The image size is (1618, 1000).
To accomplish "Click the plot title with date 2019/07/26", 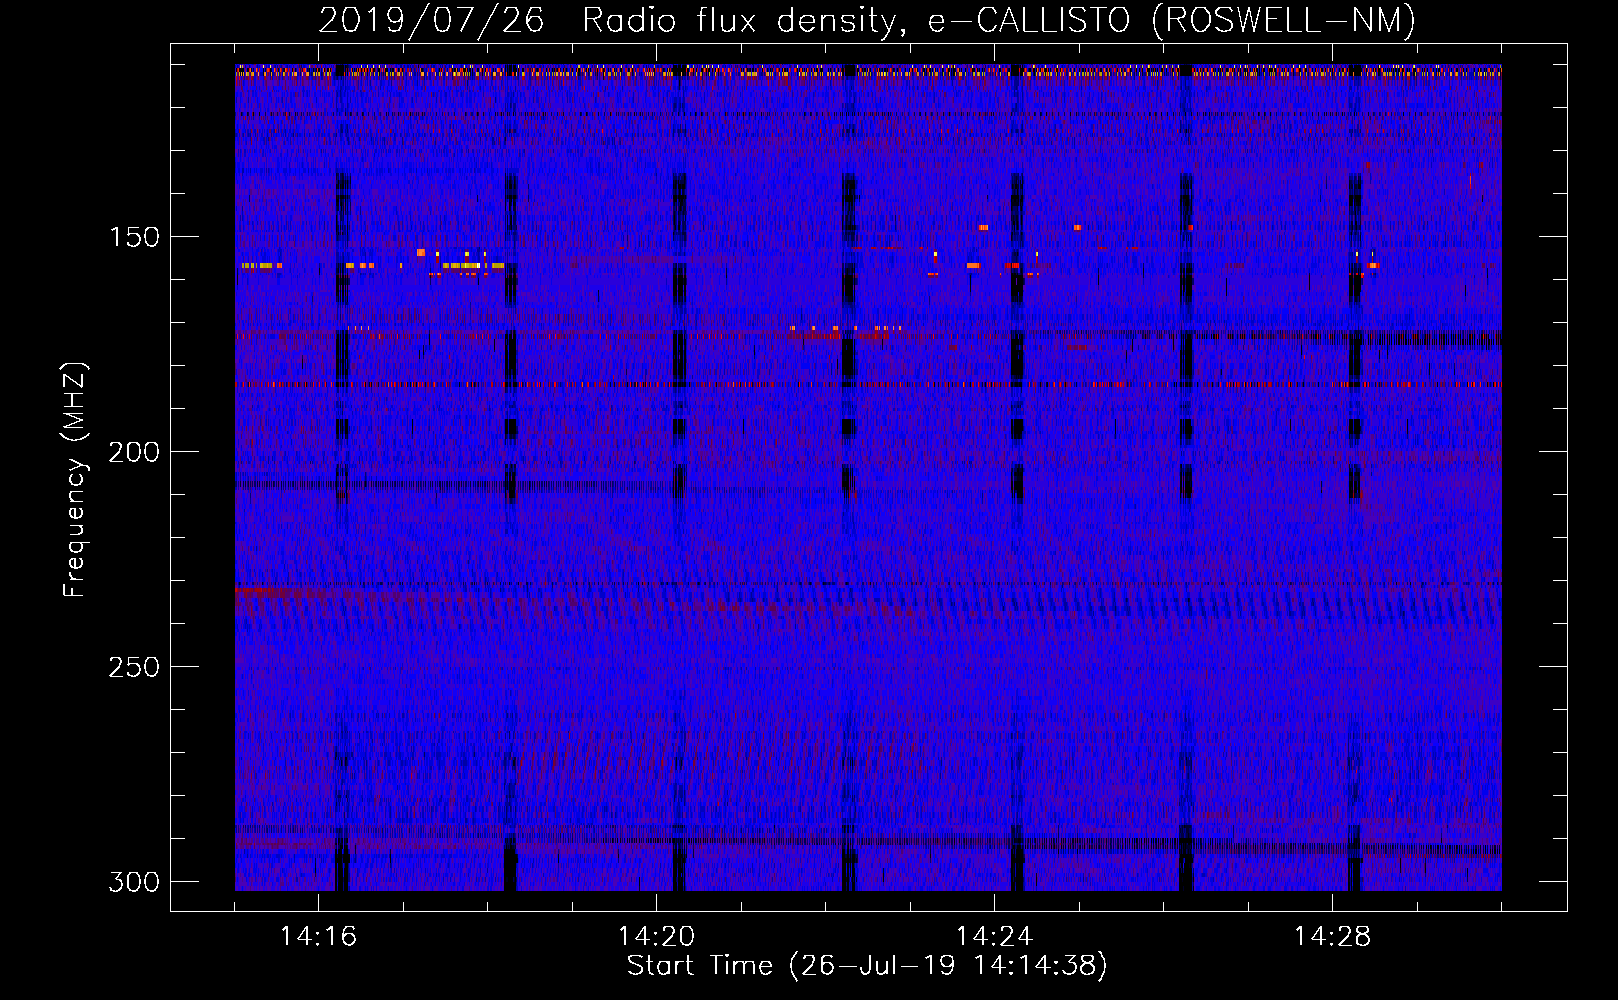I will [x=867, y=20].
